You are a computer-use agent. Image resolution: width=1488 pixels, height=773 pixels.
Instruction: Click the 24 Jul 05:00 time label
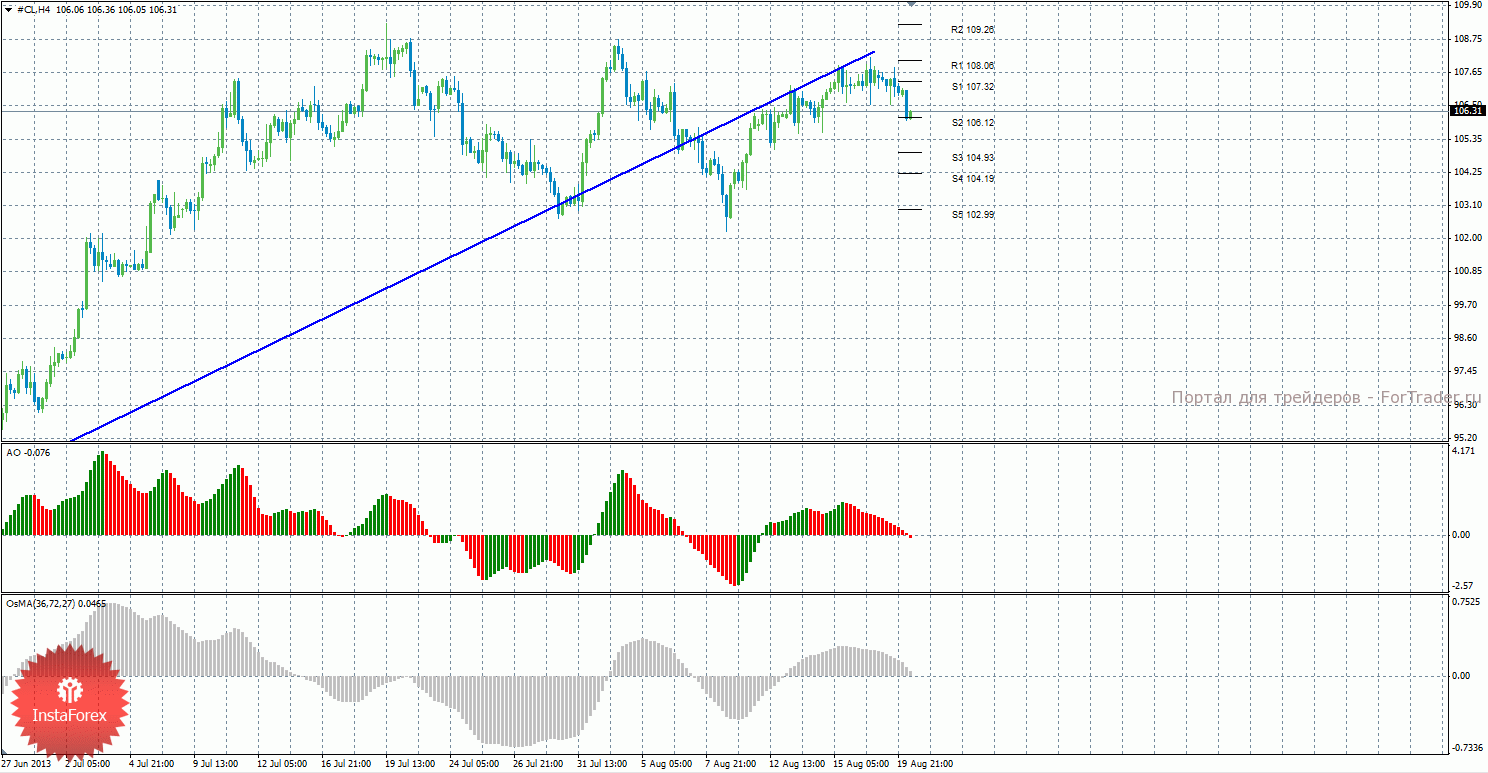[474, 764]
